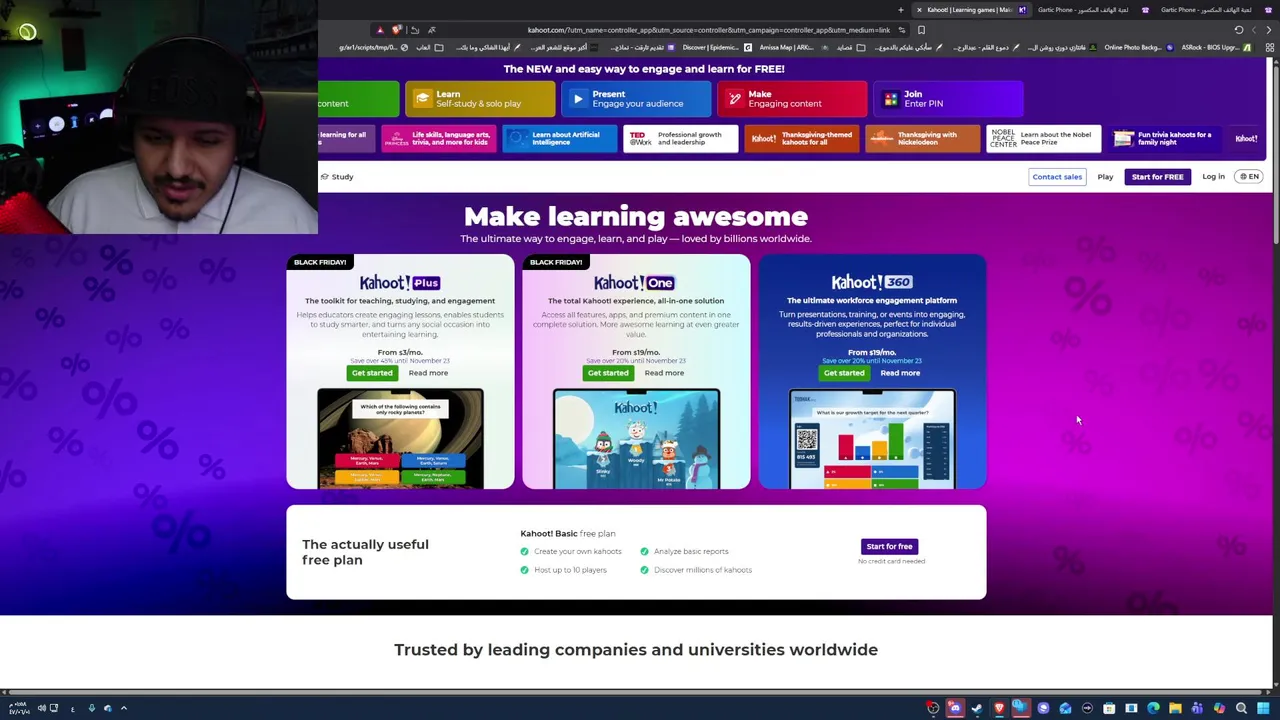1280x720 pixels.
Task: Click the Brave Shields lion icon
Action: (x=397, y=30)
